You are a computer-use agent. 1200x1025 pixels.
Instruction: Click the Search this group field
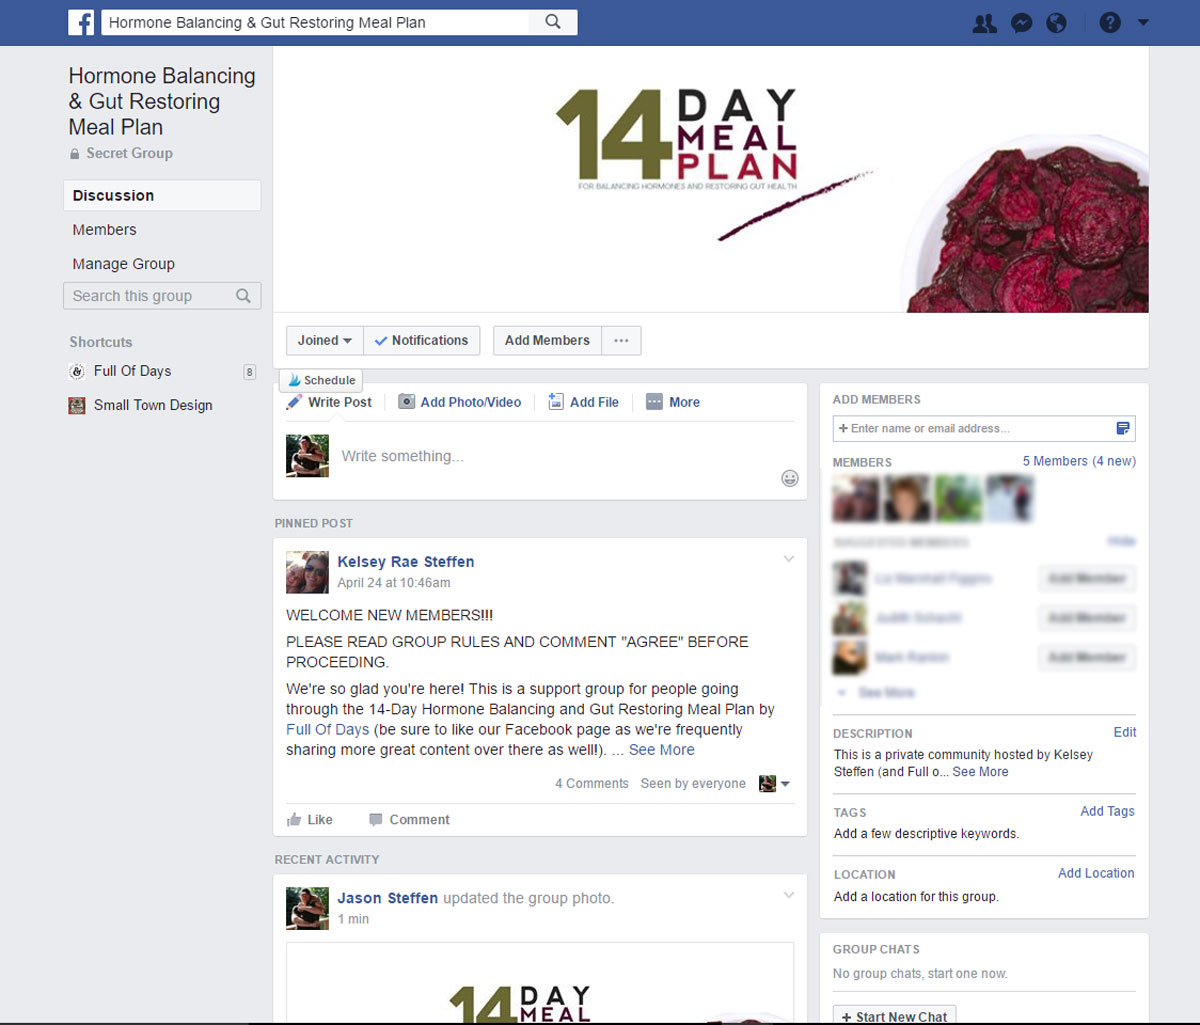point(162,296)
